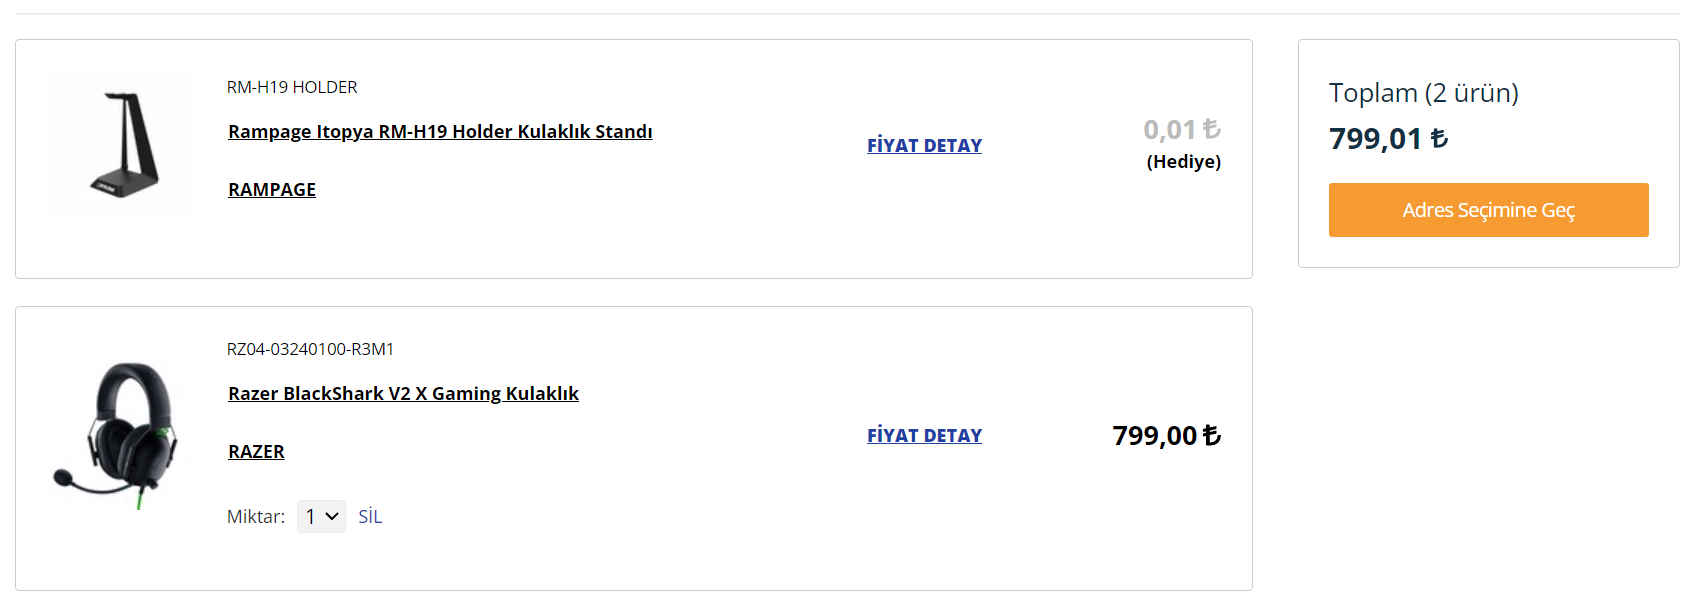Screen dimensions: 1701x604
Task: Remove Razer headset with SİL
Action: [370, 517]
